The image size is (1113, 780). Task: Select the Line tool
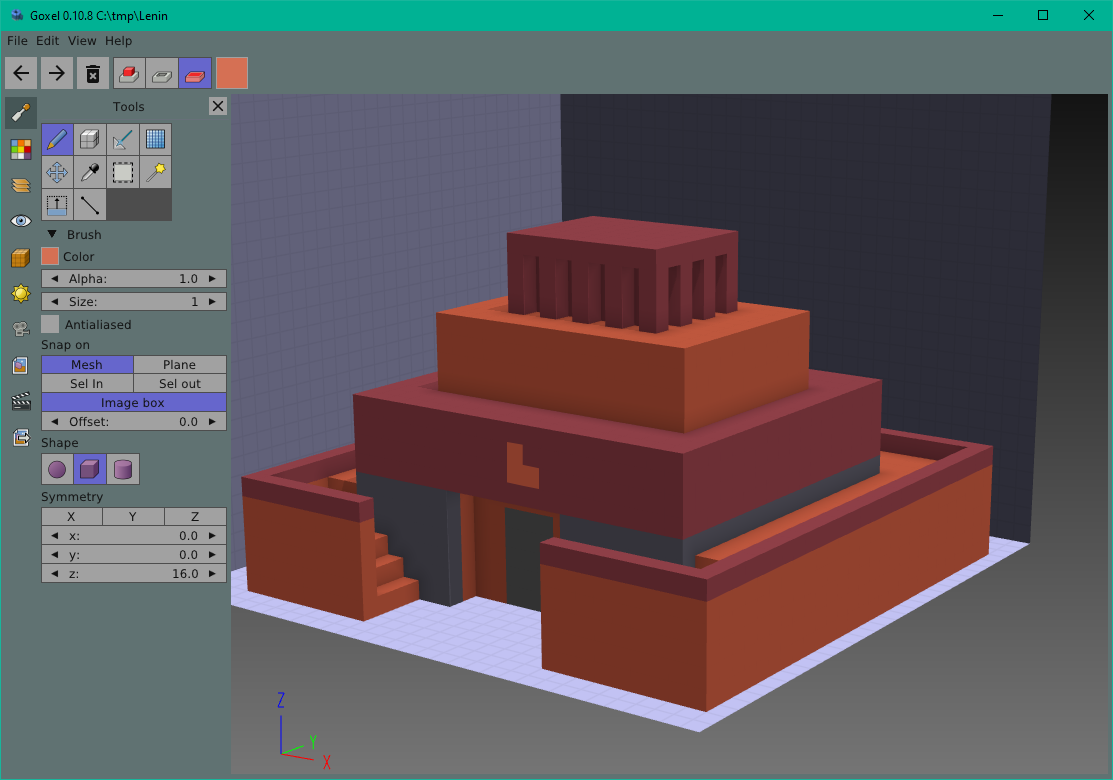89,204
